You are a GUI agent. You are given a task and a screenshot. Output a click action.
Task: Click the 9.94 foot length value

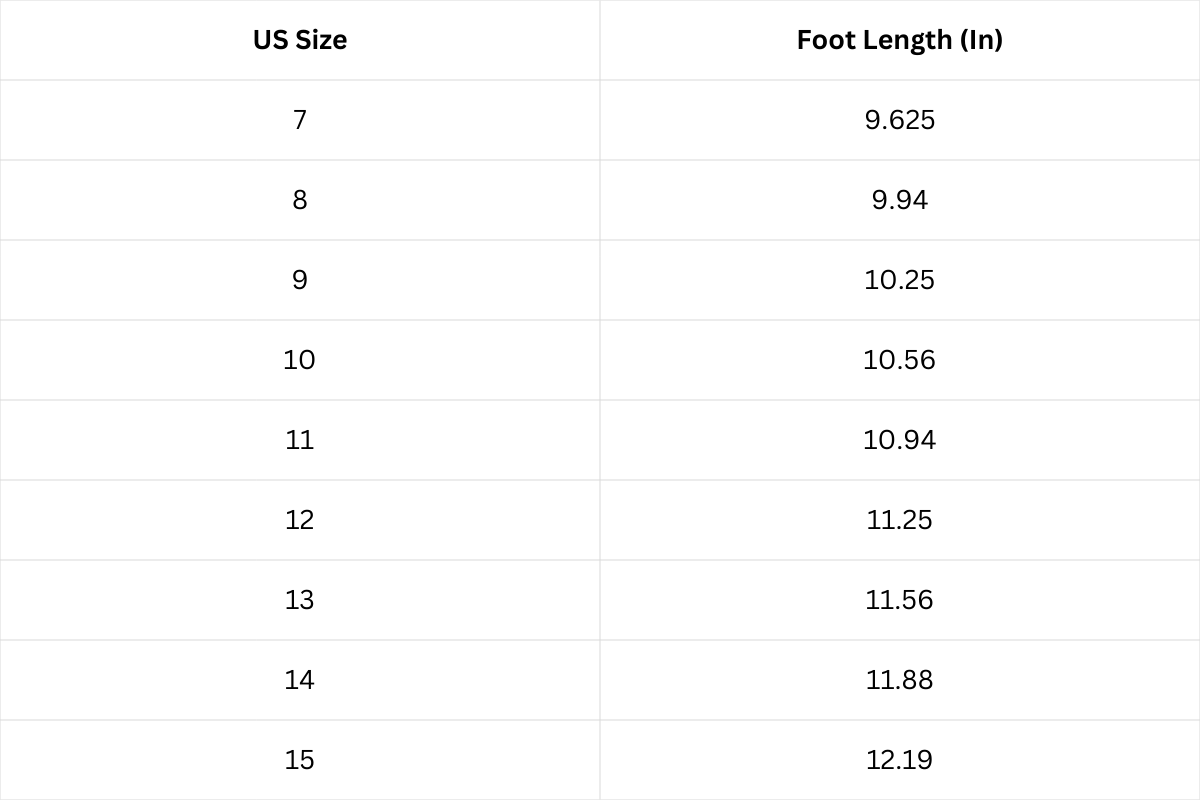tap(900, 200)
